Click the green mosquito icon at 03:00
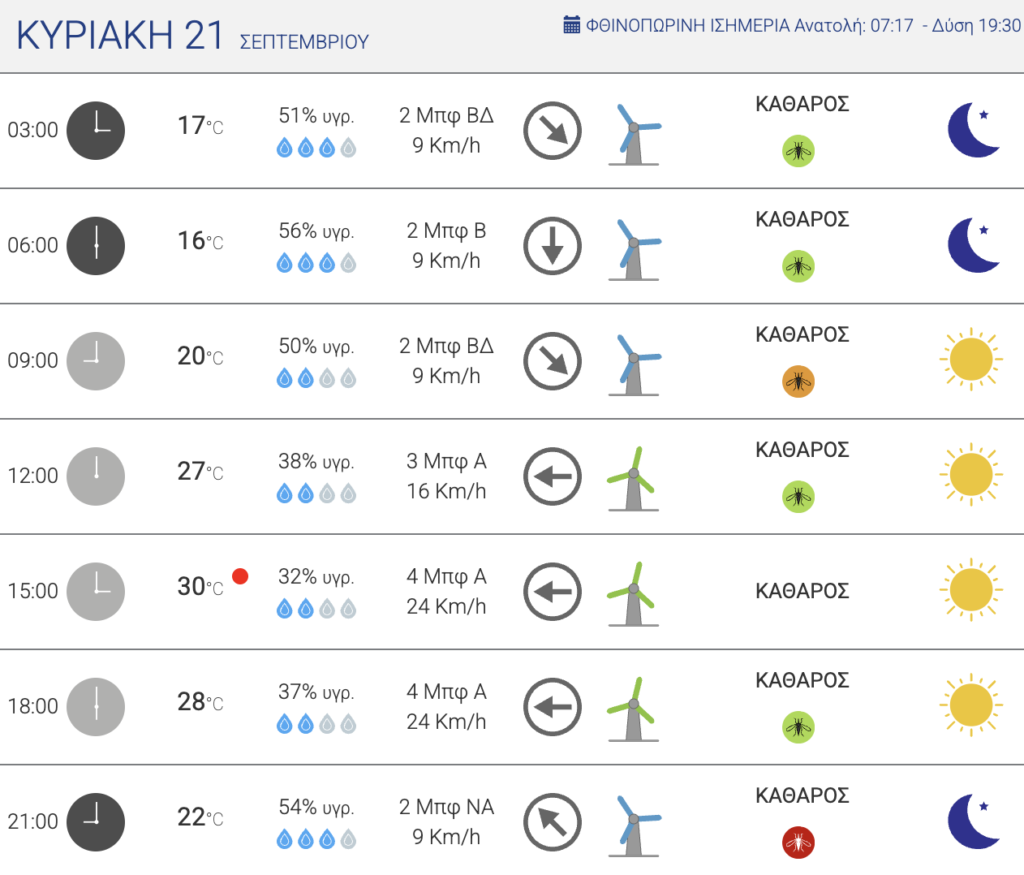Screen dimensions: 1024x875 tap(798, 151)
